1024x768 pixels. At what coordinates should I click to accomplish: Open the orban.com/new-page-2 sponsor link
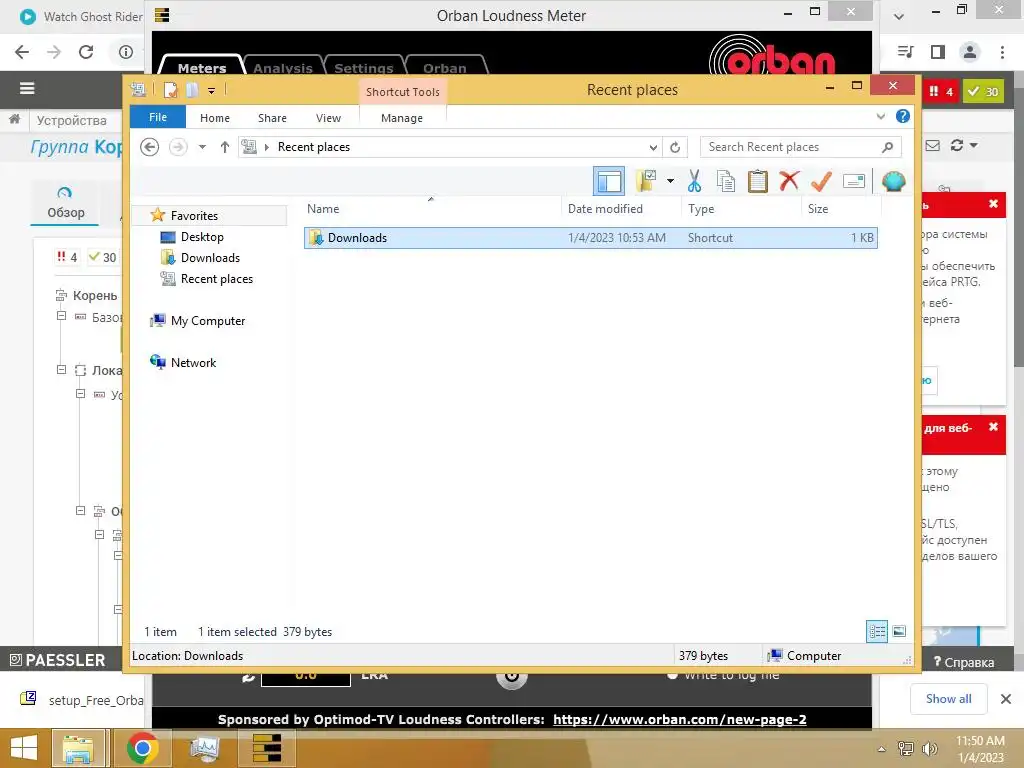(679, 720)
